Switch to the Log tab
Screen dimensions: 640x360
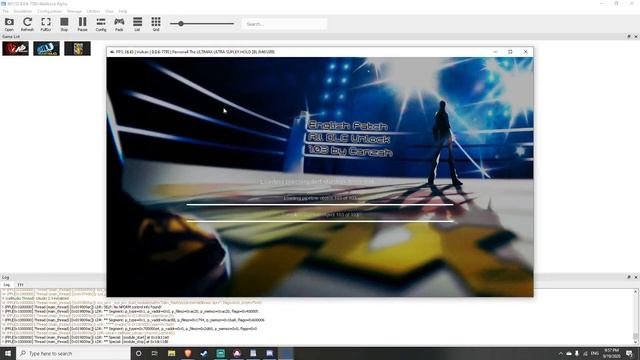7,284
